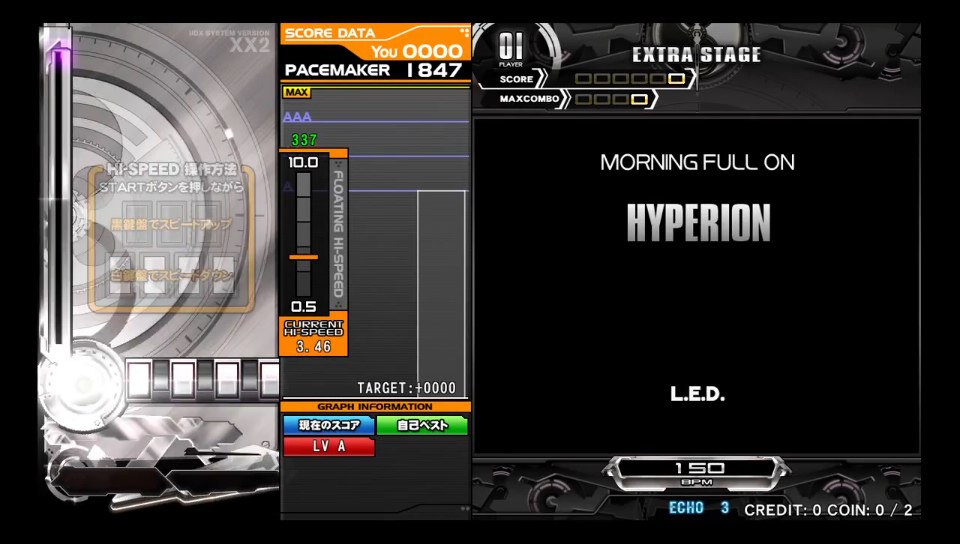Click the purple groove gauge bar
This screenshot has height=544, width=960.
(x=60, y=196)
